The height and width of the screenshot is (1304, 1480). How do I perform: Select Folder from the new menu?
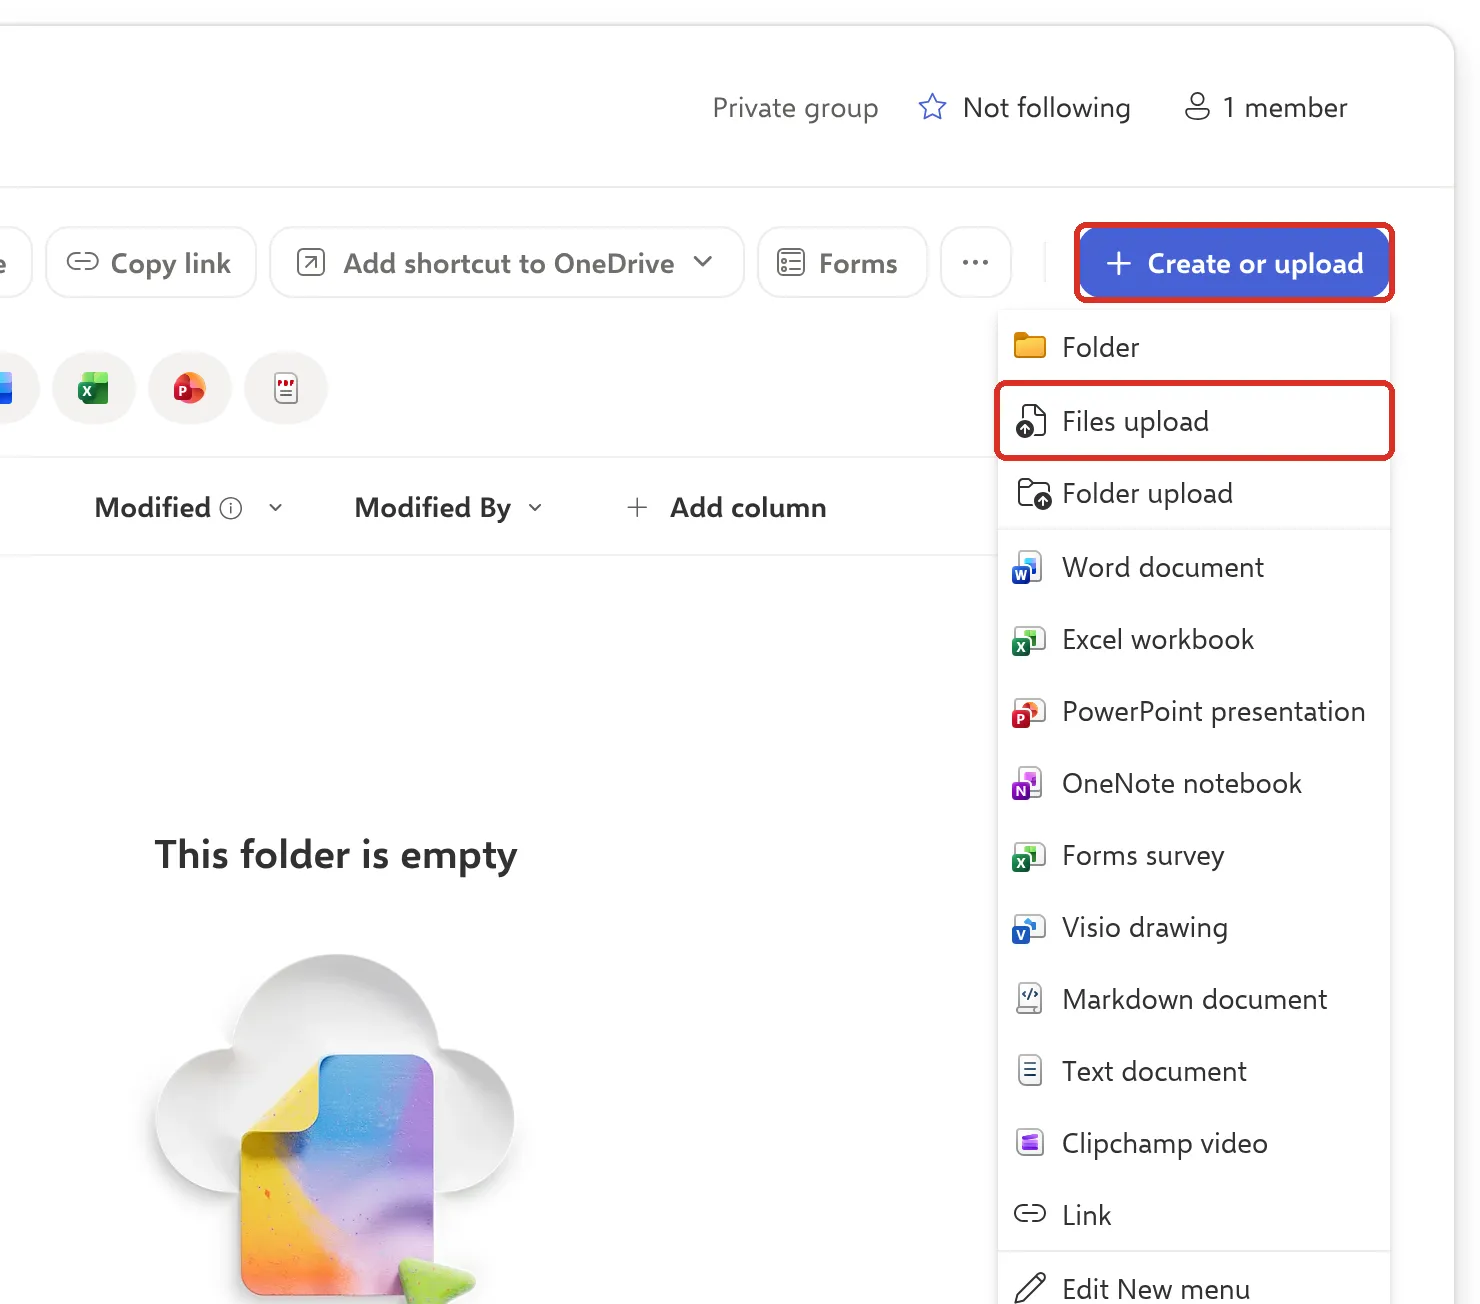coord(1194,347)
